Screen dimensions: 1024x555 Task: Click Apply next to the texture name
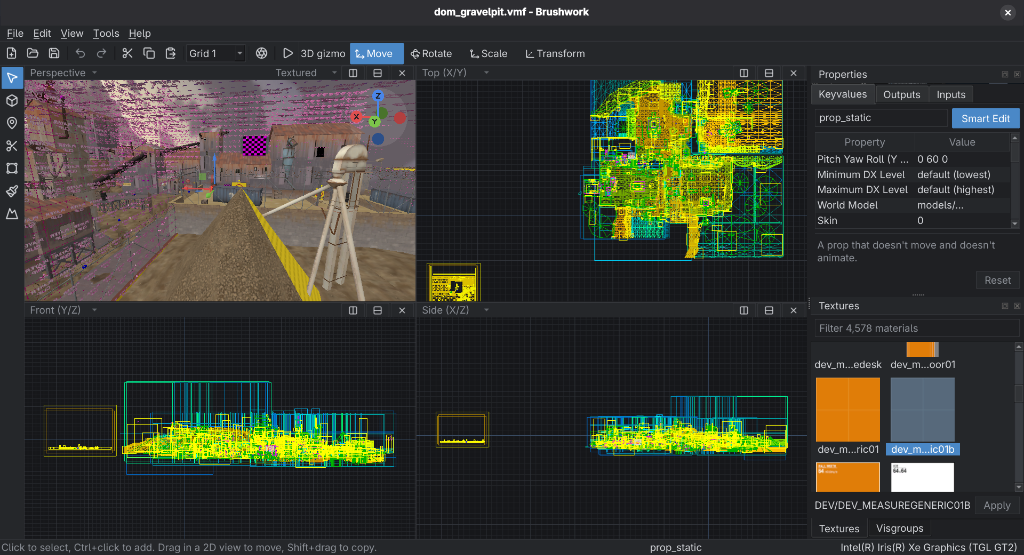point(997,505)
